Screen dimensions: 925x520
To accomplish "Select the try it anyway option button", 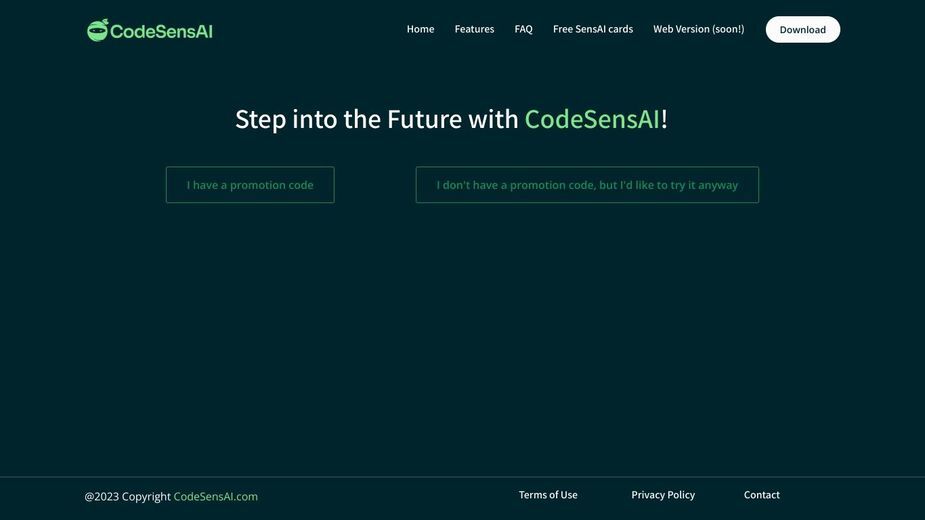I will pyautogui.click(x=587, y=185).
